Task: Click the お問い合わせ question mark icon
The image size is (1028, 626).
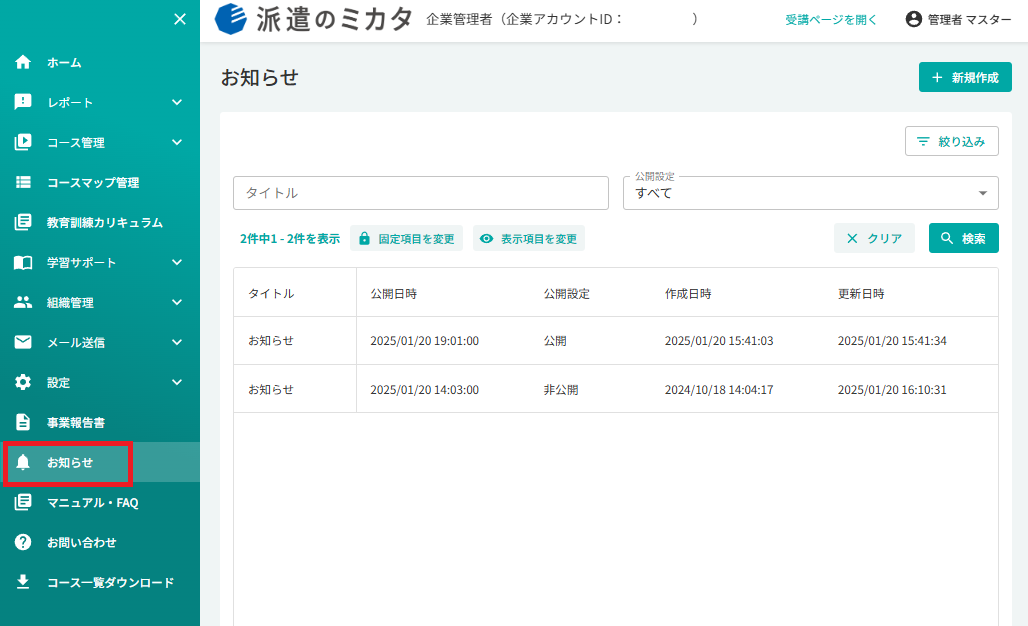Action: click(x=23, y=542)
